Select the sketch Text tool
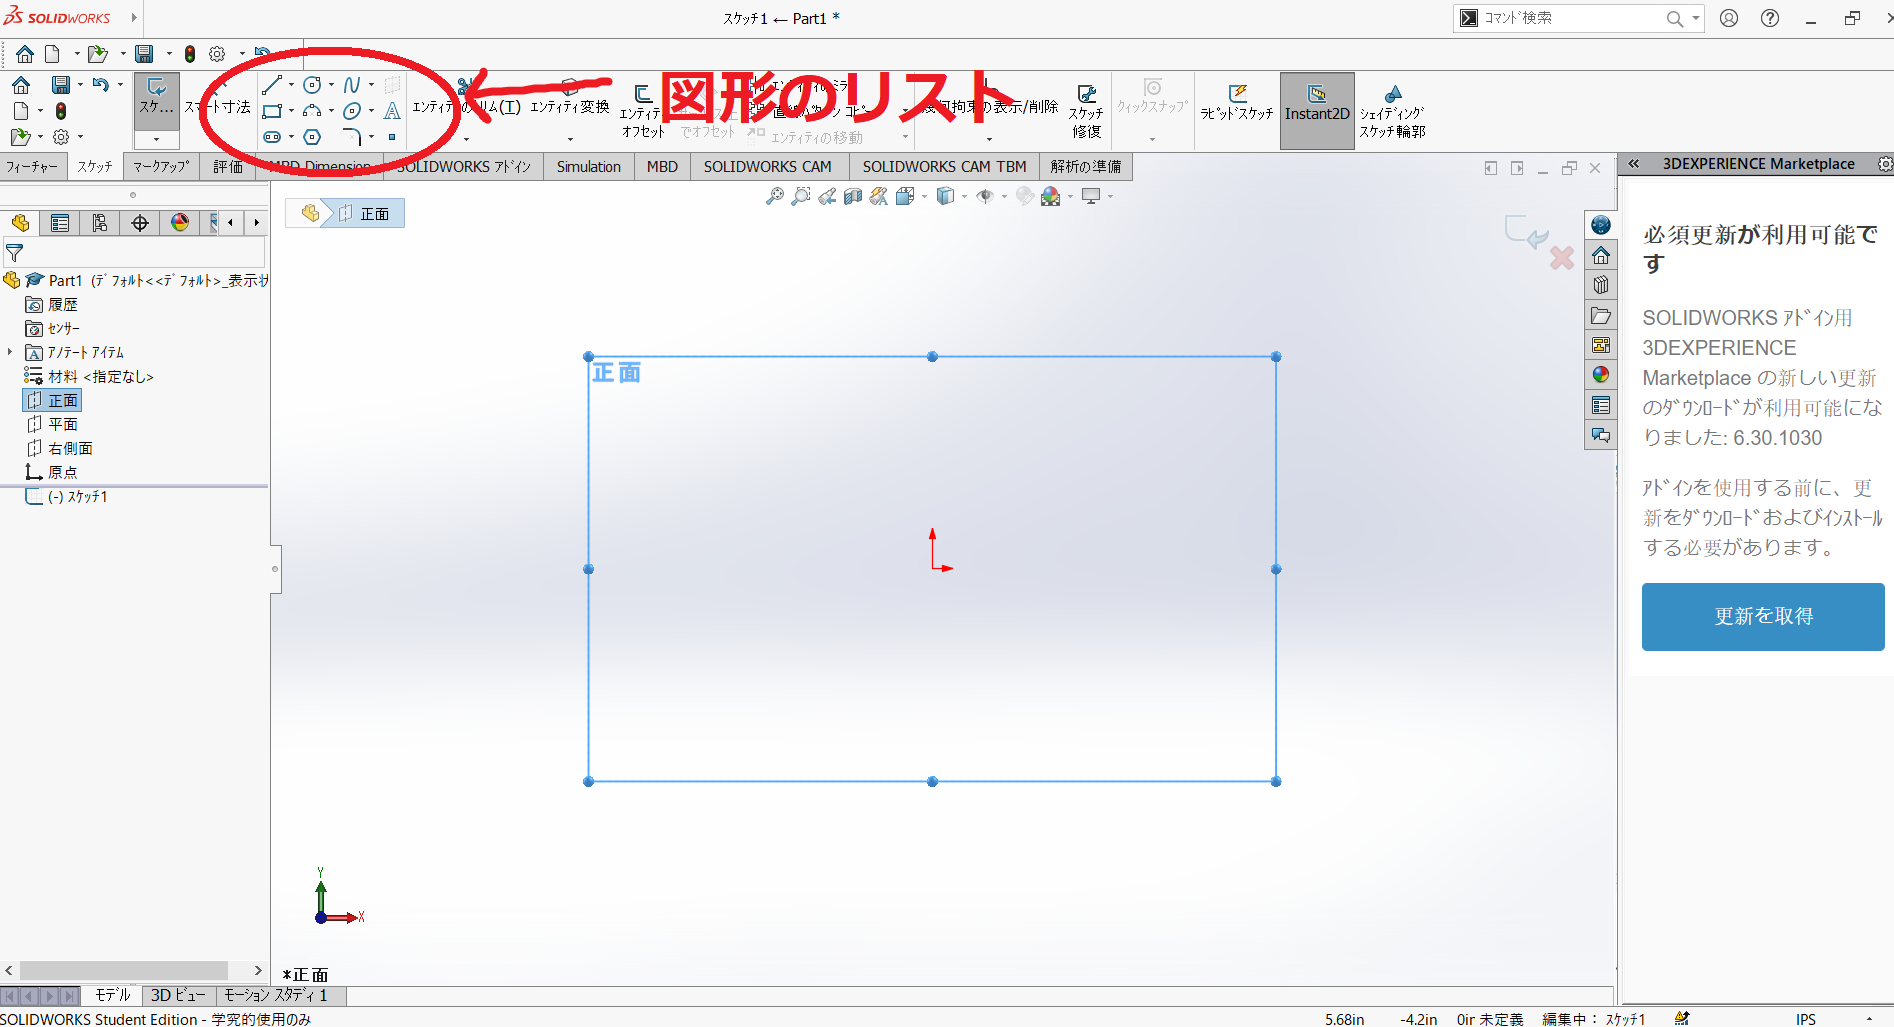Screen dimensions: 1894x1027 392,111
